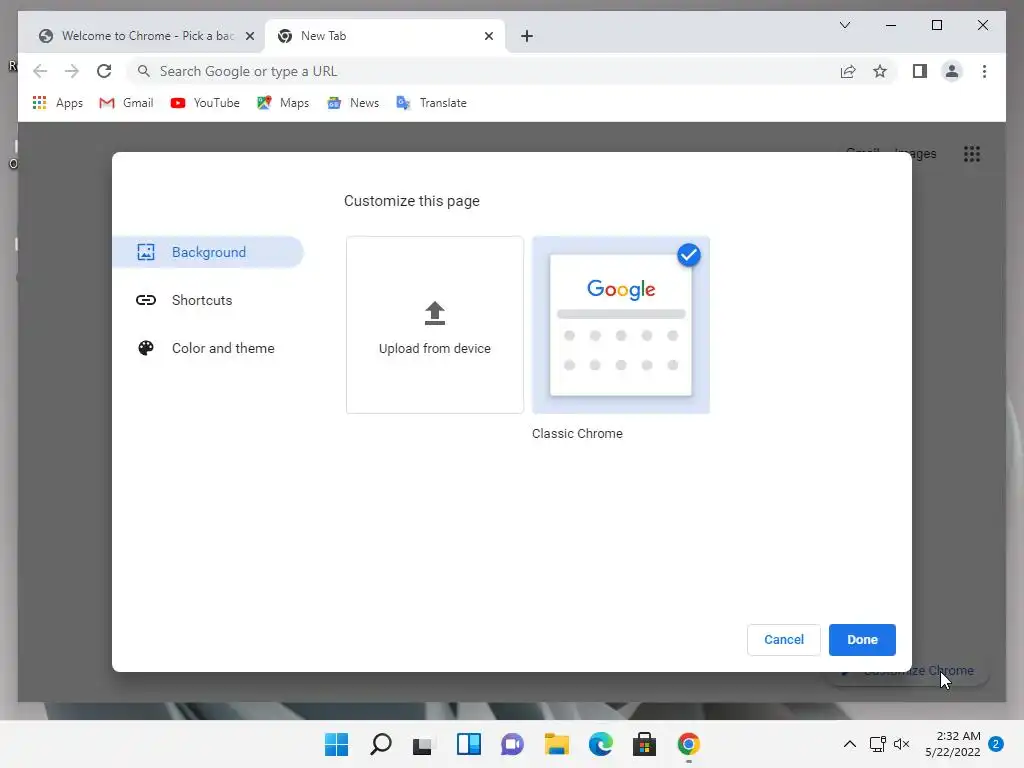
Task: Select the Classic Chrome background thumbnail
Action: pos(621,325)
